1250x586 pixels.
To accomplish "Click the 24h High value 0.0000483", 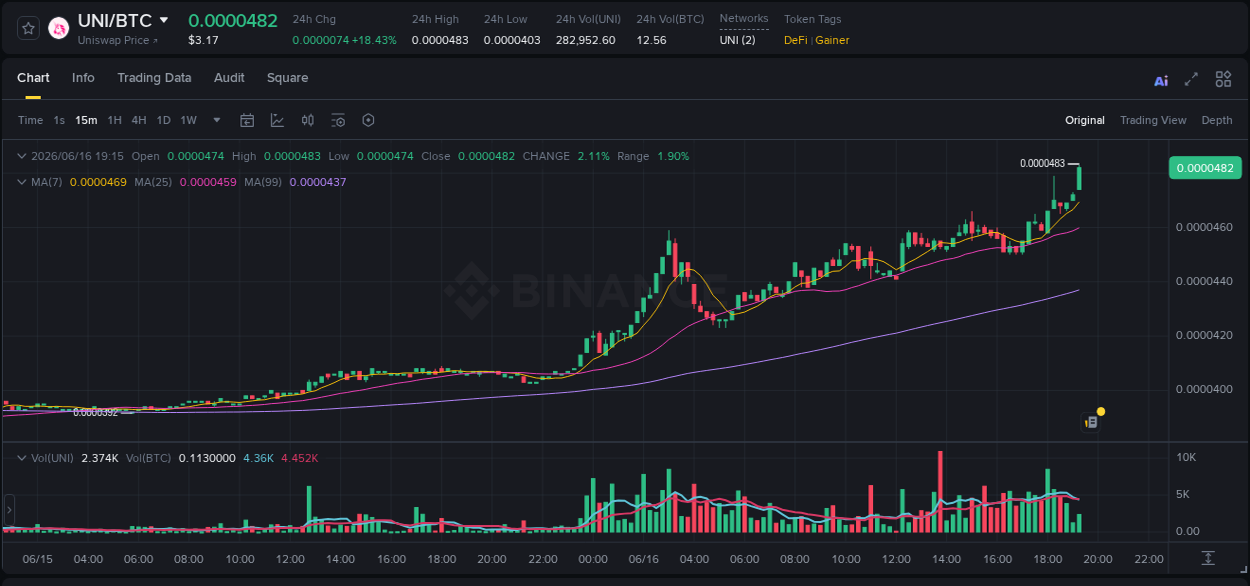I will click(x=440, y=40).
